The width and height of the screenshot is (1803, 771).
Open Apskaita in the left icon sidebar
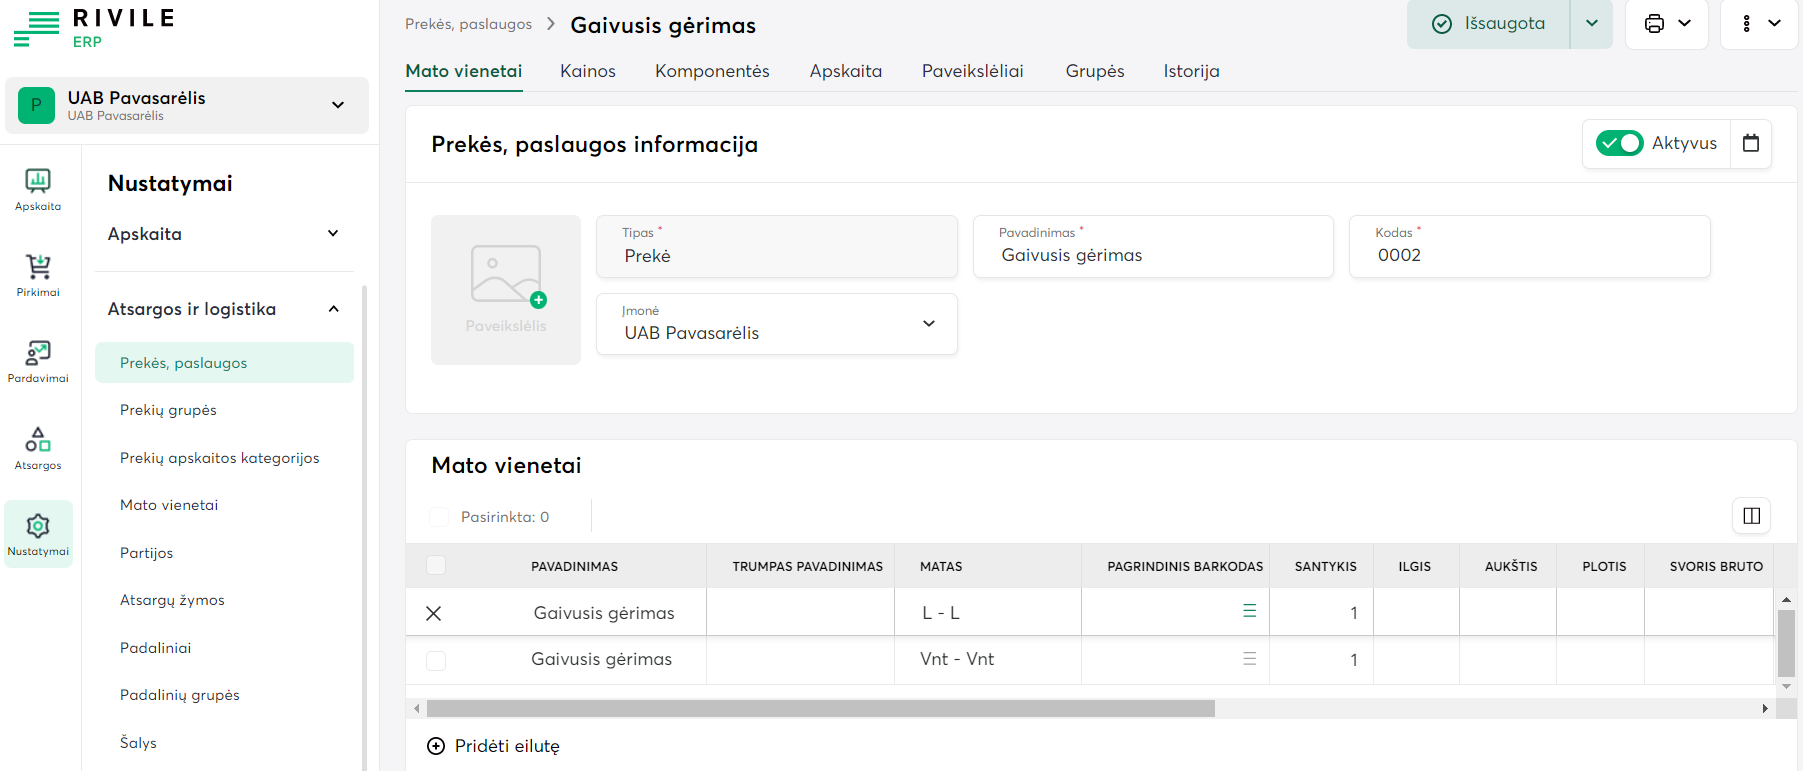(38, 189)
